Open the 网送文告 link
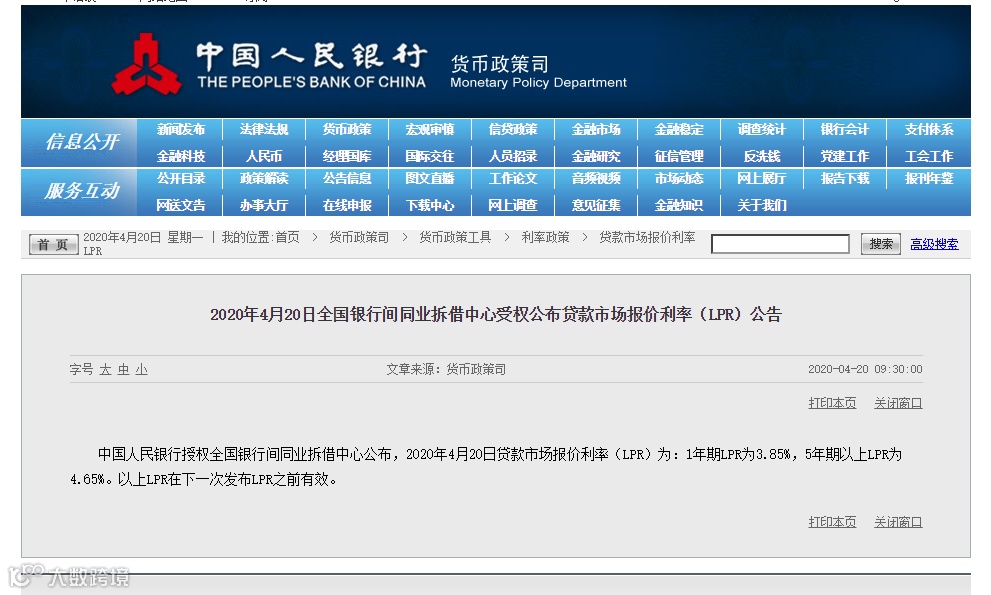 coord(181,205)
